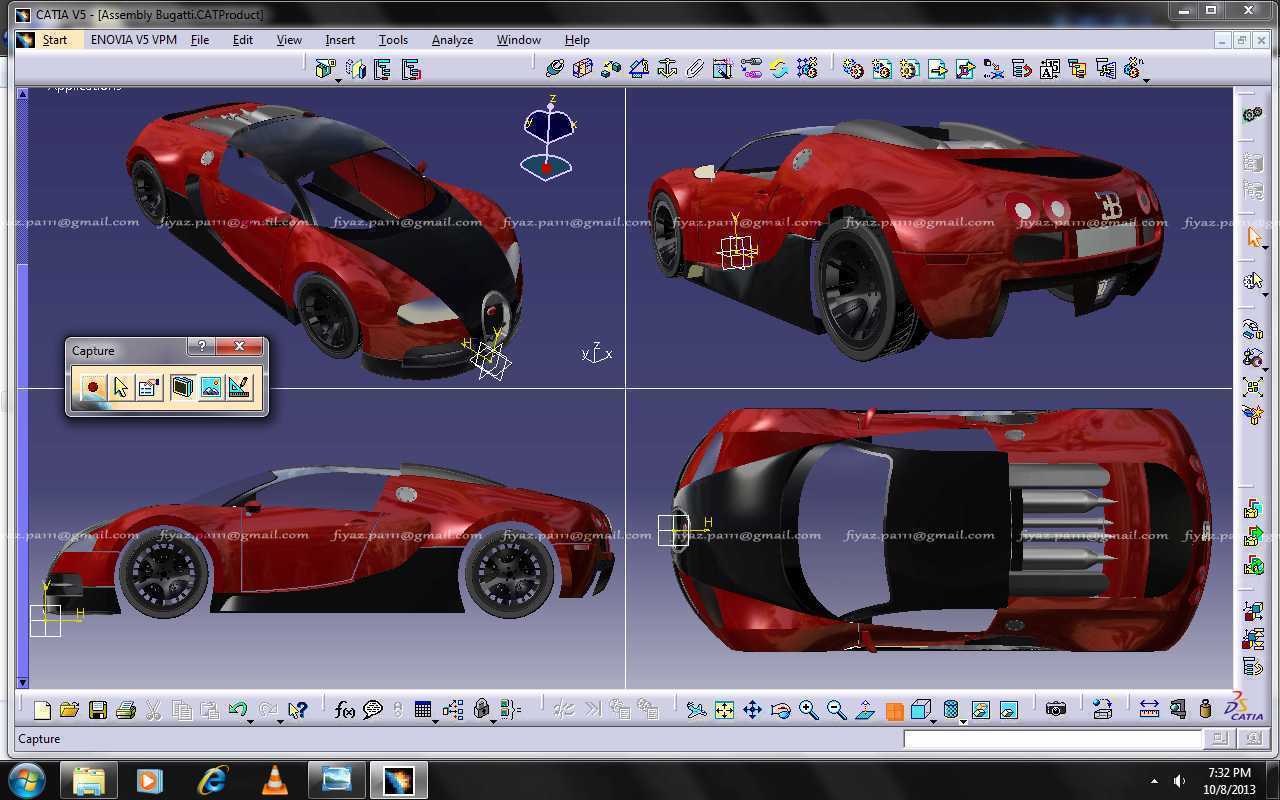Open a file using the folder icon
Screen dimensions: 1280x800
point(69,710)
